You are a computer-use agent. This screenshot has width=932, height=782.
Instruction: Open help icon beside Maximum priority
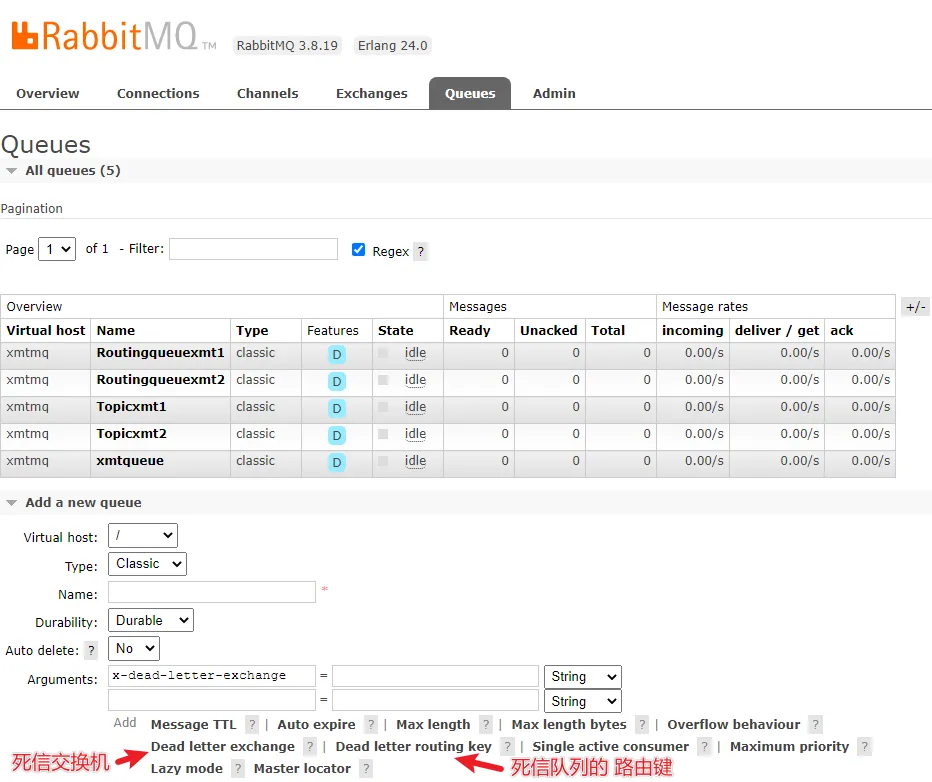click(x=865, y=746)
